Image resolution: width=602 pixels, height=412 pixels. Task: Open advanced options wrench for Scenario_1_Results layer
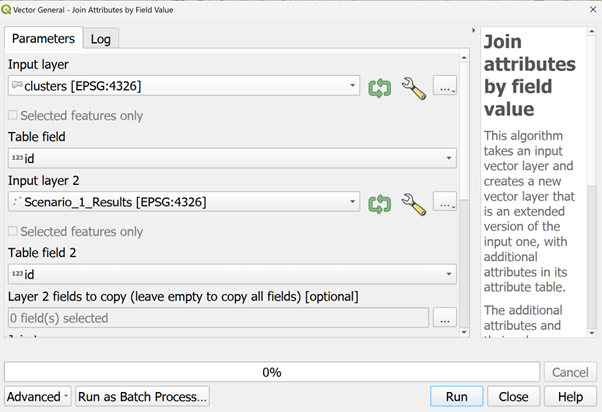[414, 204]
